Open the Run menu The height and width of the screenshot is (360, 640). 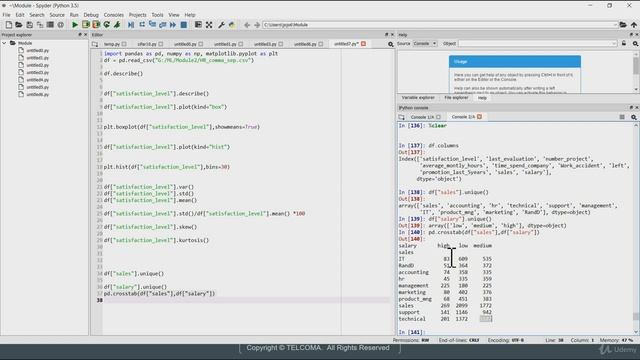[x=74, y=15]
